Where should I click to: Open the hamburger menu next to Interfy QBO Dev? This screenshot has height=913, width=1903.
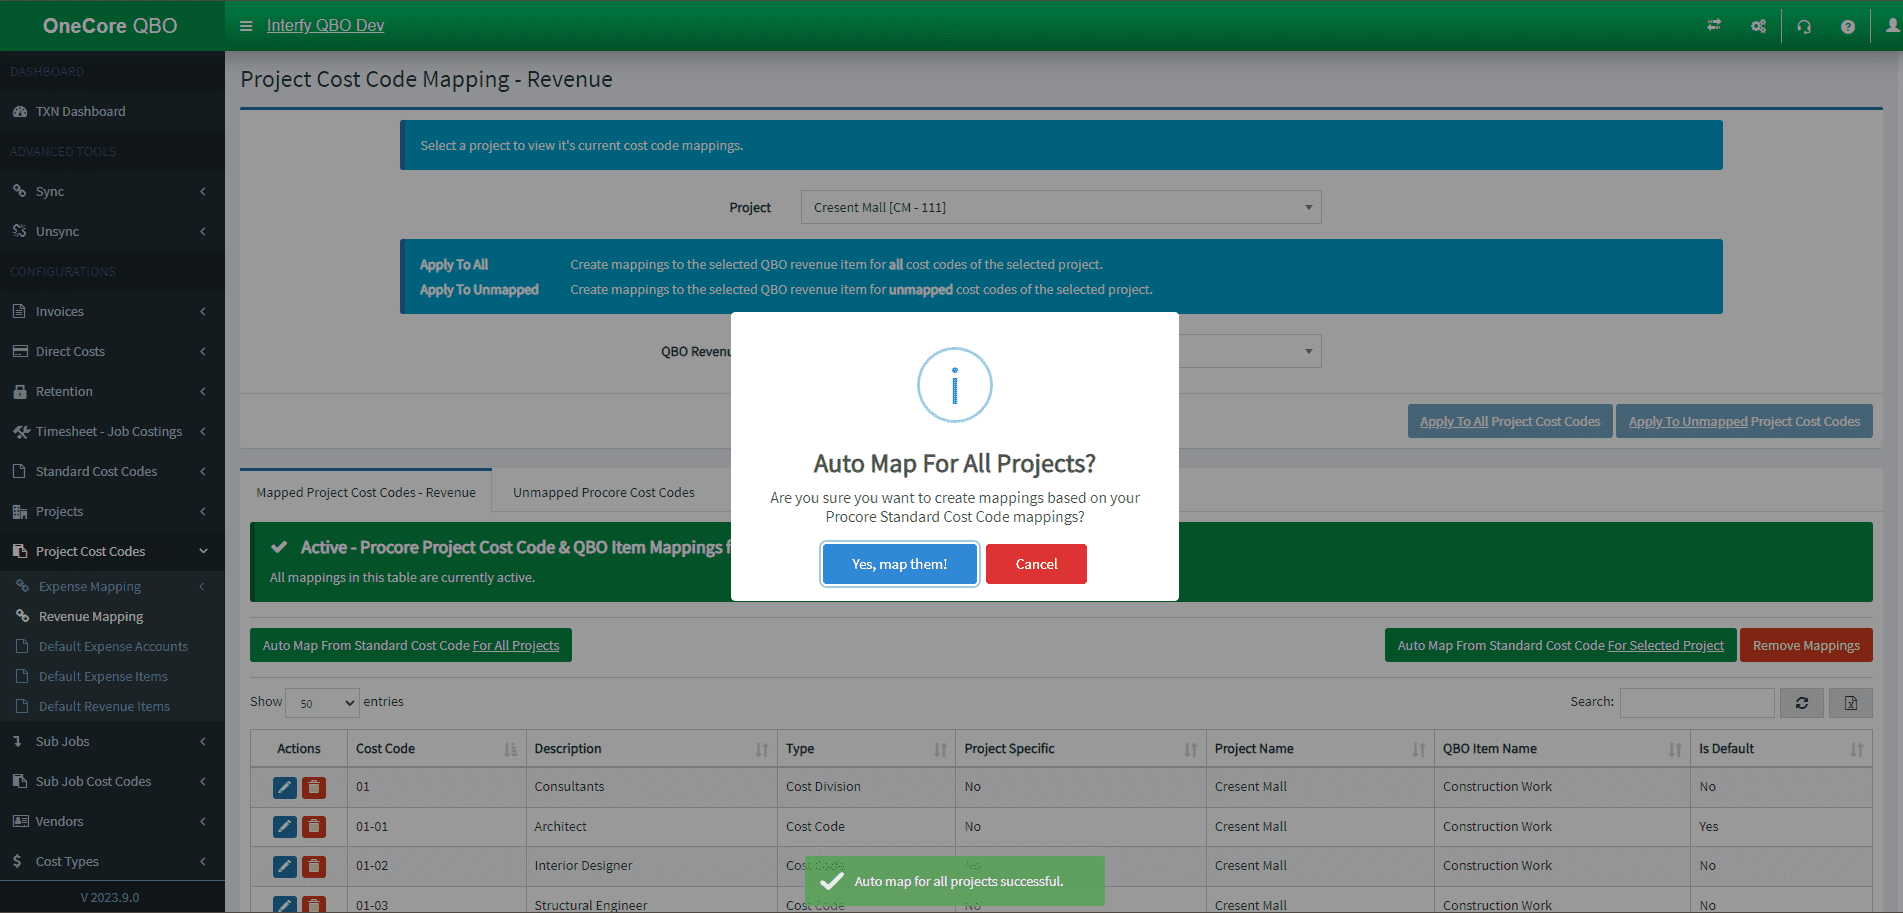click(246, 25)
